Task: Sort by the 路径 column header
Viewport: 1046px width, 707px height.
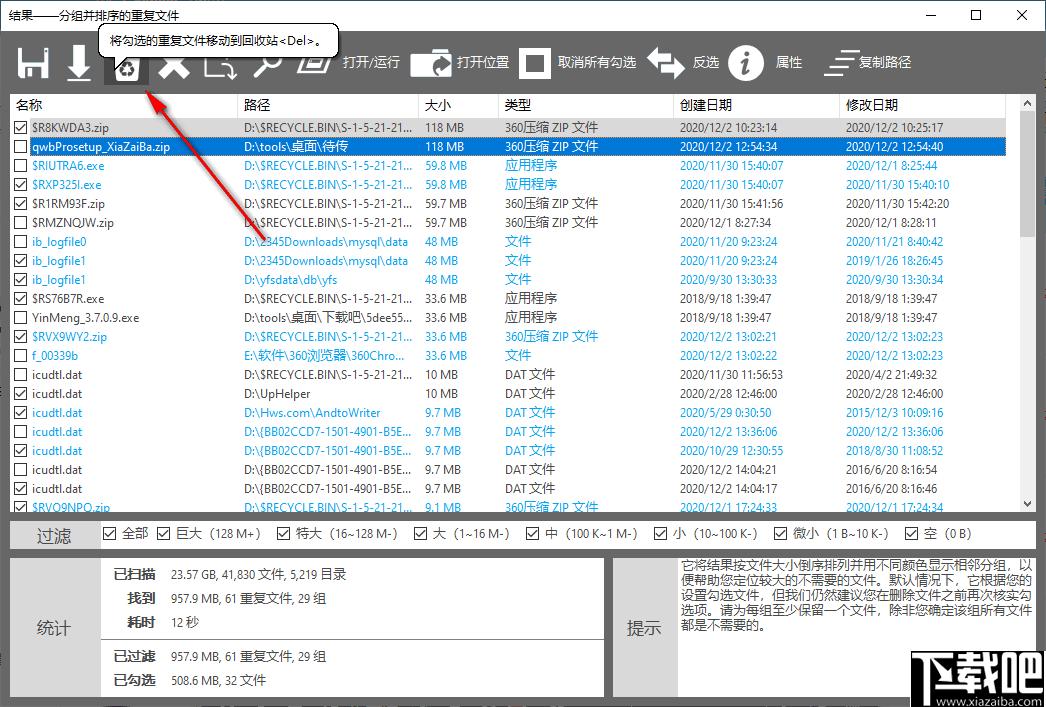Action: [x=328, y=105]
